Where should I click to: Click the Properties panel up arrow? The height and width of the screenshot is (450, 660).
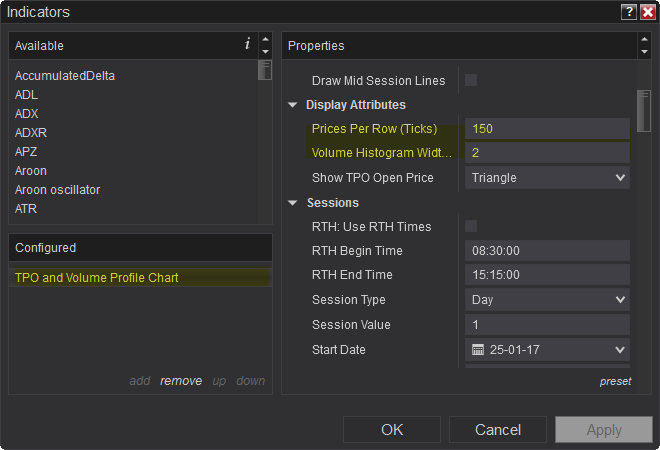[644, 39]
